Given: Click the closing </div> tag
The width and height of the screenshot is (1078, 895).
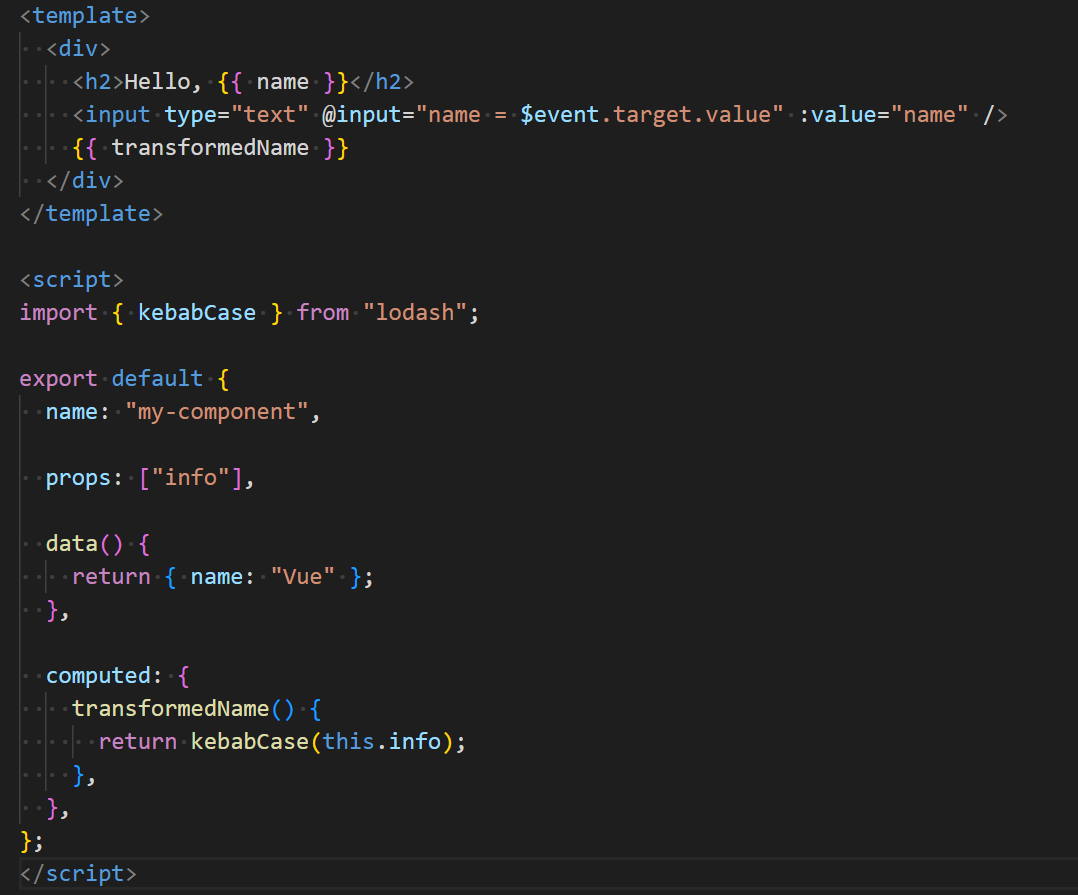Looking at the screenshot, I should click(85, 181).
